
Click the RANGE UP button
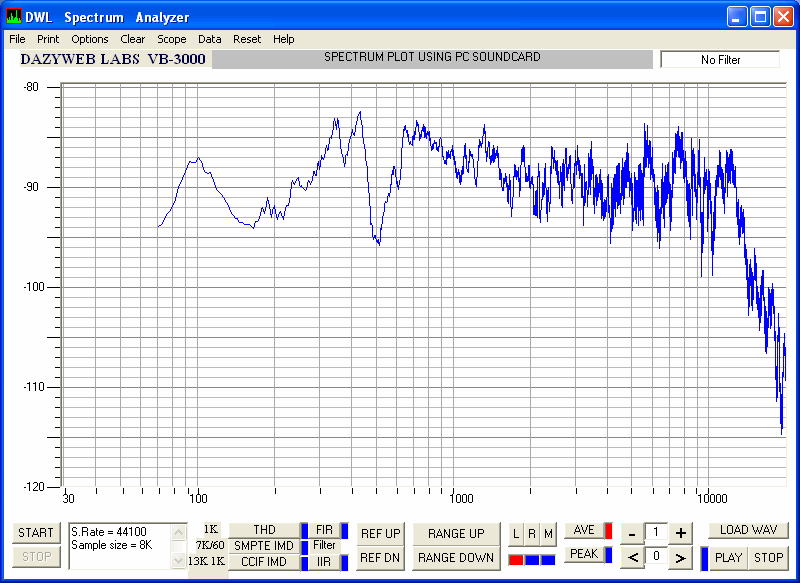point(456,534)
